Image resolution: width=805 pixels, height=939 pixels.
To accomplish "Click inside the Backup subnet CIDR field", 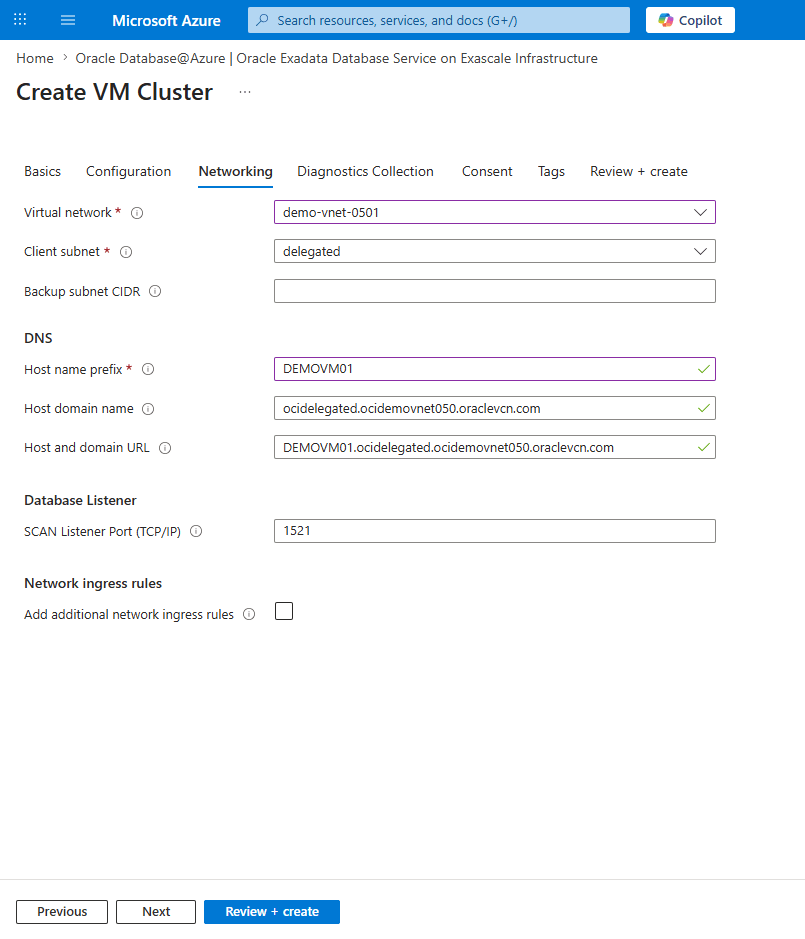I will pos(494,290).
